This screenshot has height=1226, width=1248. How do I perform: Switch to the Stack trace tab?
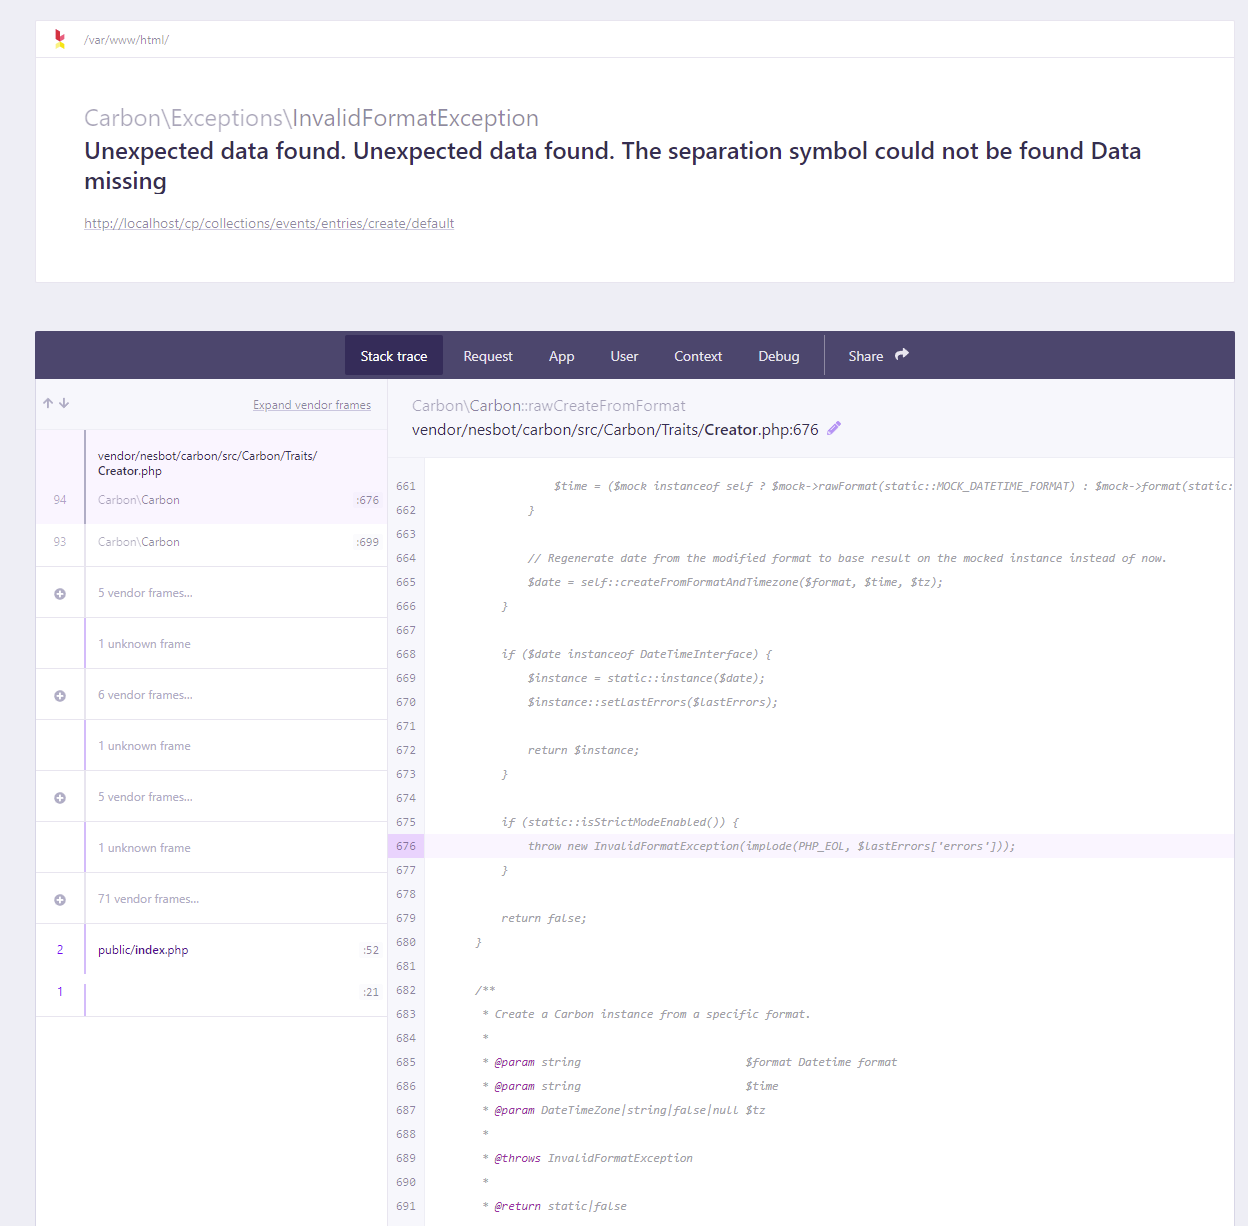point(393,355)
